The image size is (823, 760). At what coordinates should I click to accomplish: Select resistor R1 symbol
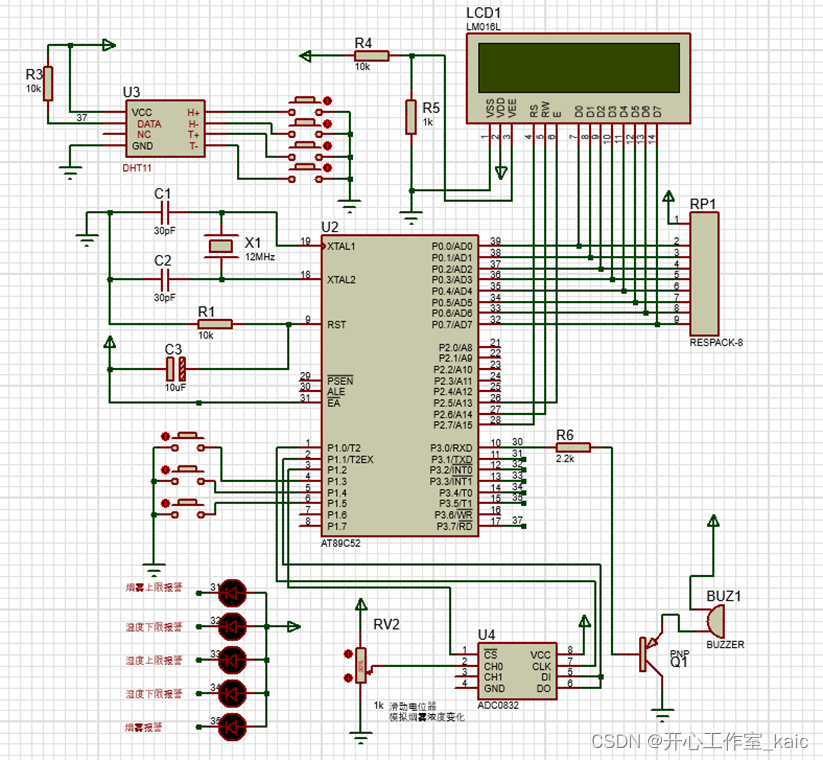pyautogui.click(x=215, y=324)
